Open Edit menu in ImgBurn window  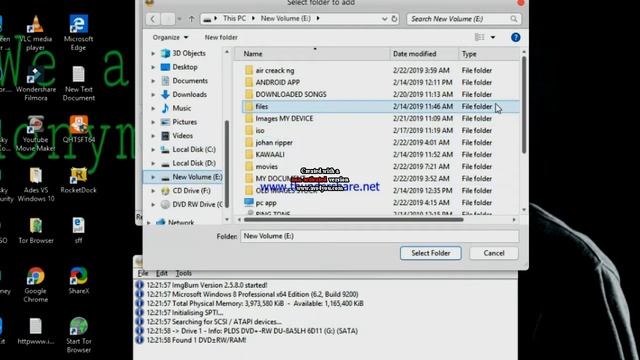click(162, 273)
